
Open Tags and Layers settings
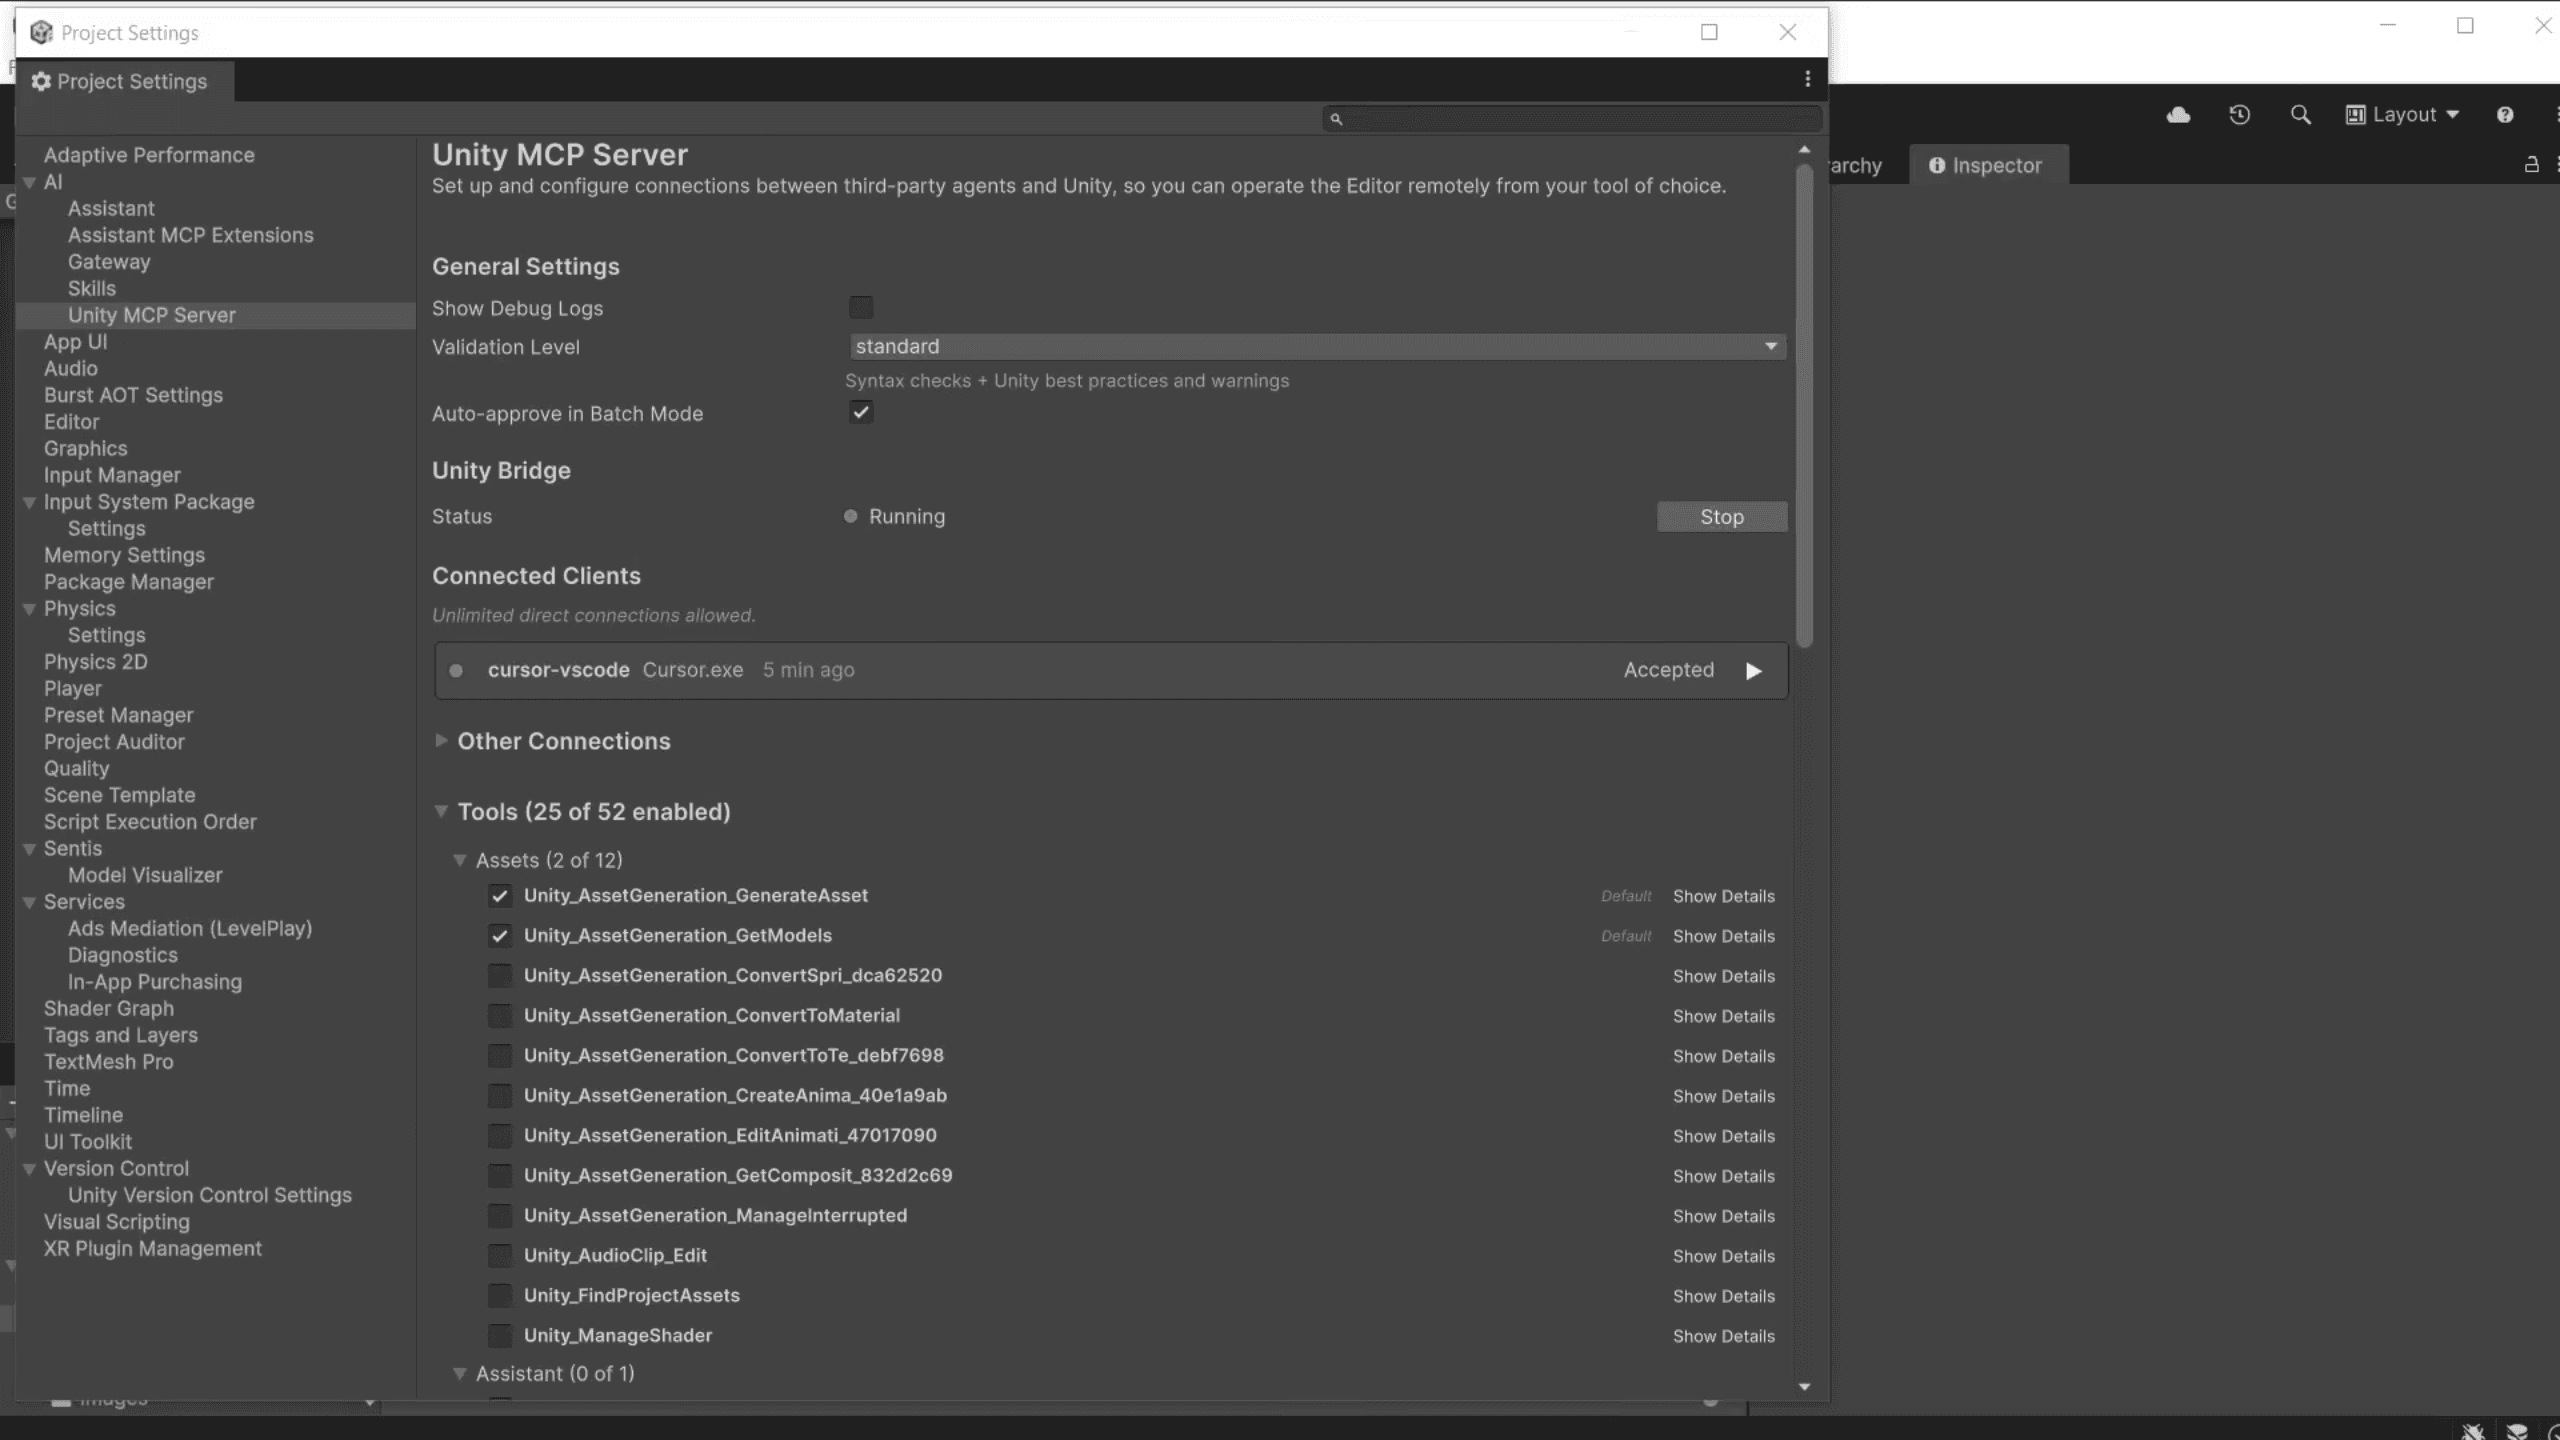point(121,1036)
